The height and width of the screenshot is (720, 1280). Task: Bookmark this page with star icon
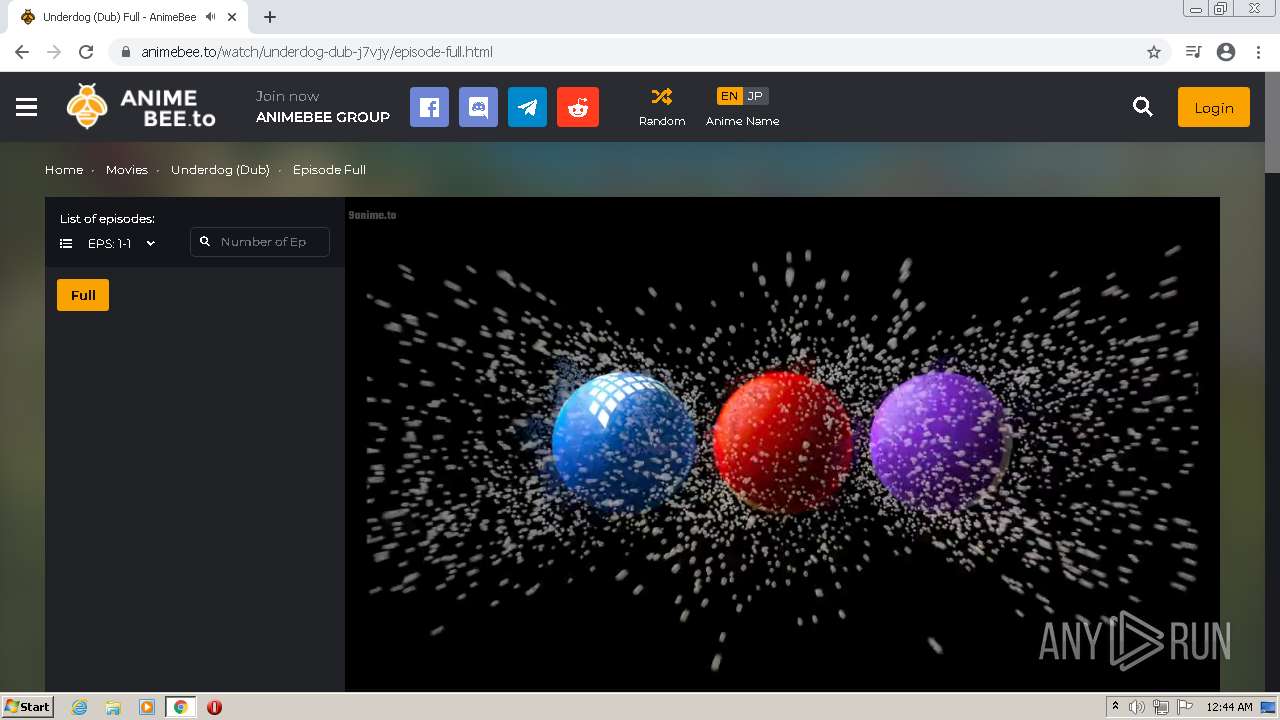point(1154,52)
